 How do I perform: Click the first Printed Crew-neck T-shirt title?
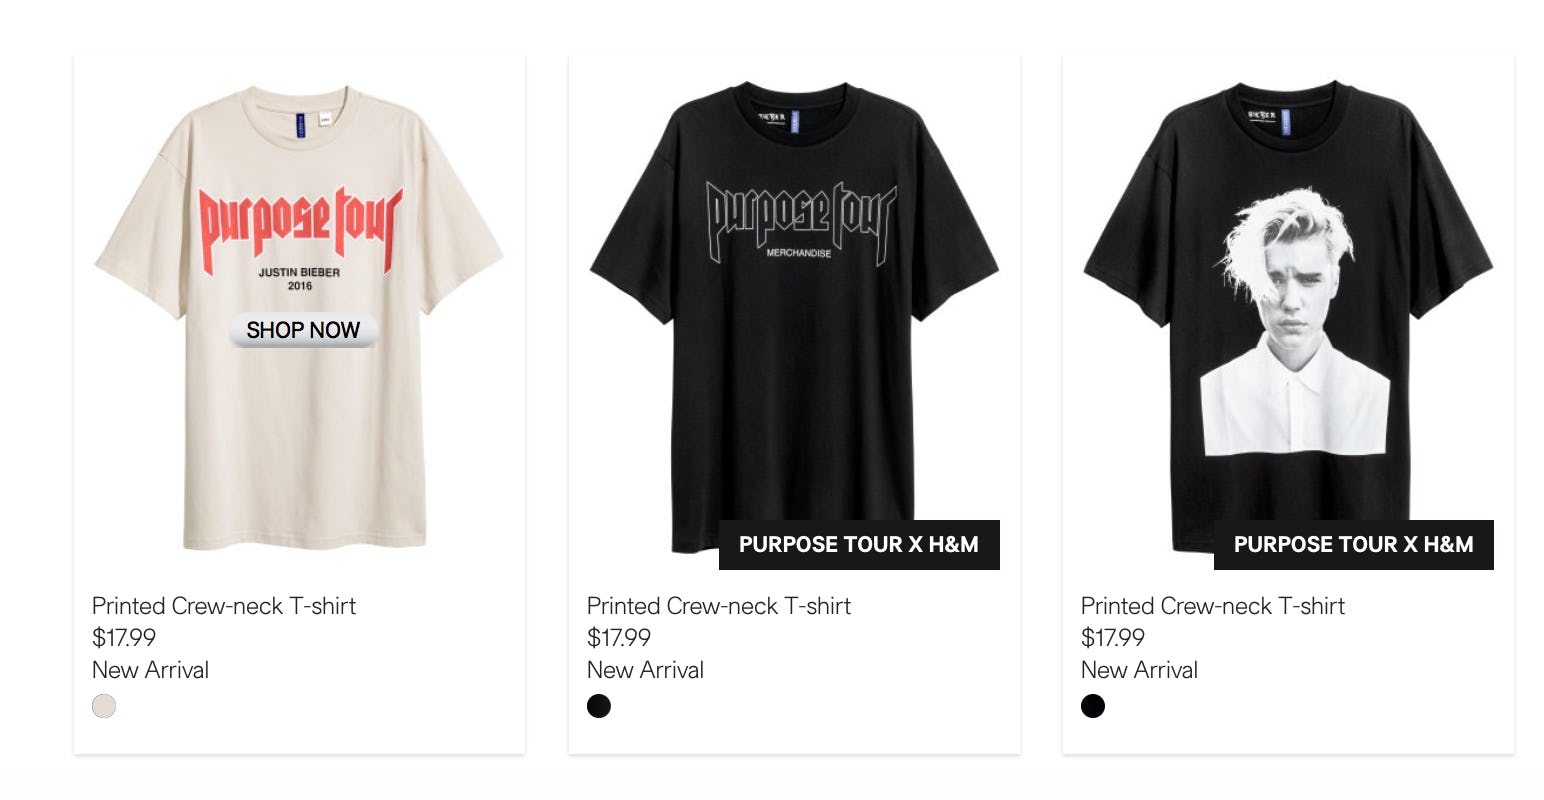click(224, 606)
